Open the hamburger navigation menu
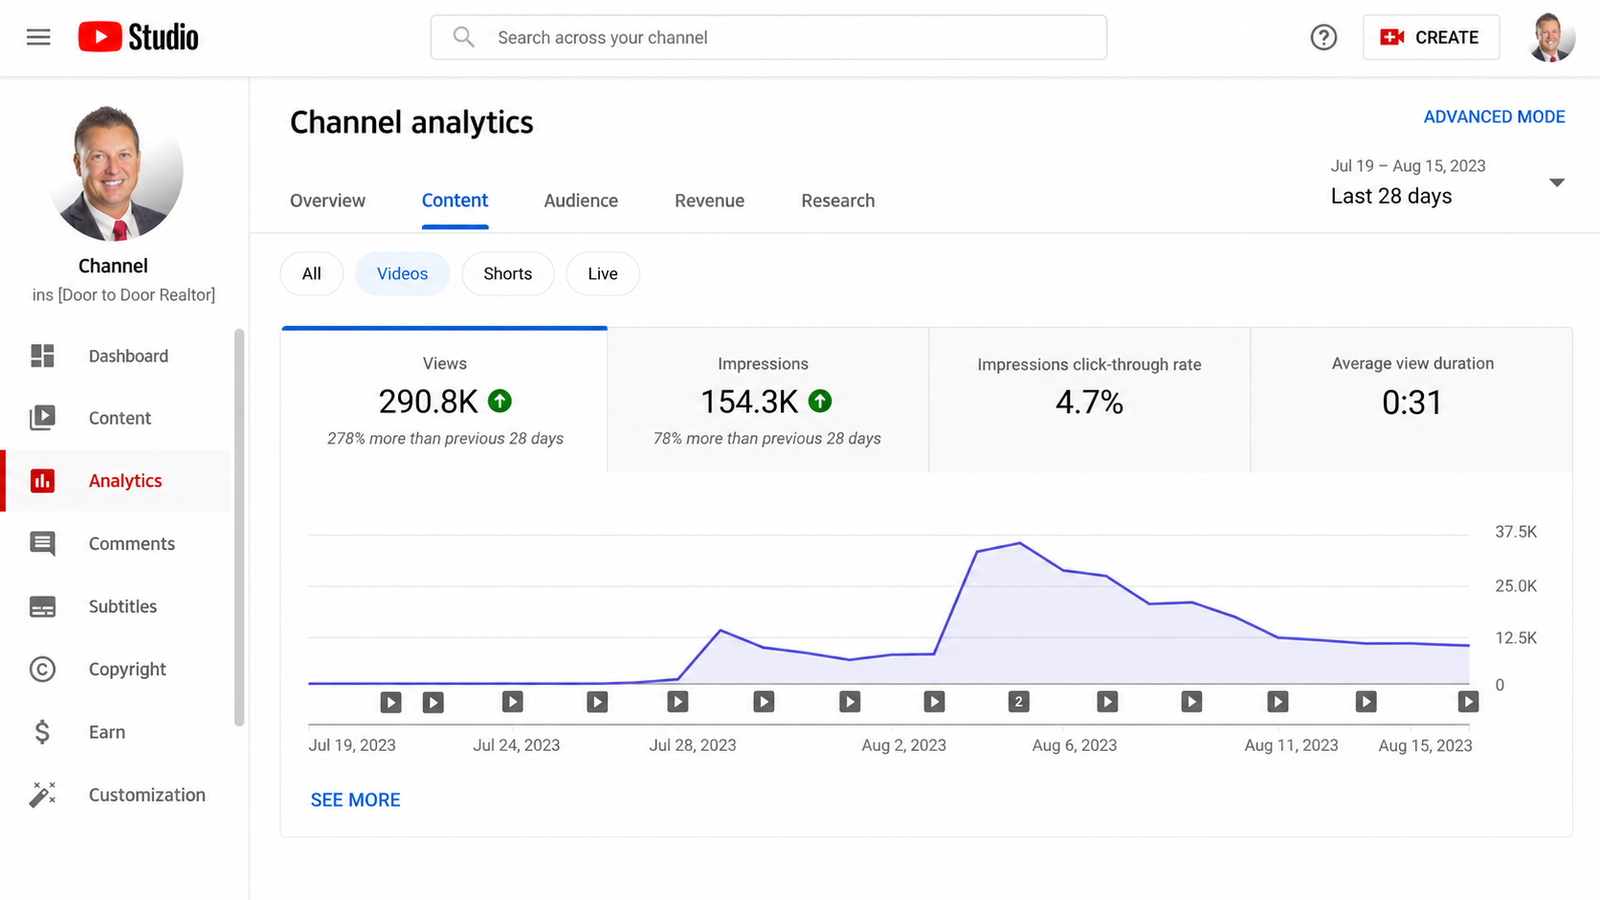 (x=38, y=37)
